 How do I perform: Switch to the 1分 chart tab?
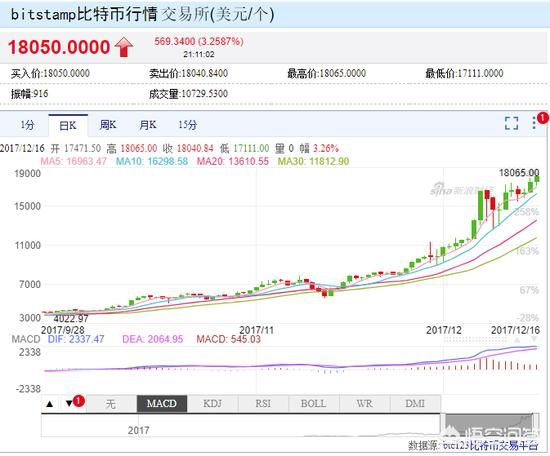pyautogui.click(x=27, y=125)
